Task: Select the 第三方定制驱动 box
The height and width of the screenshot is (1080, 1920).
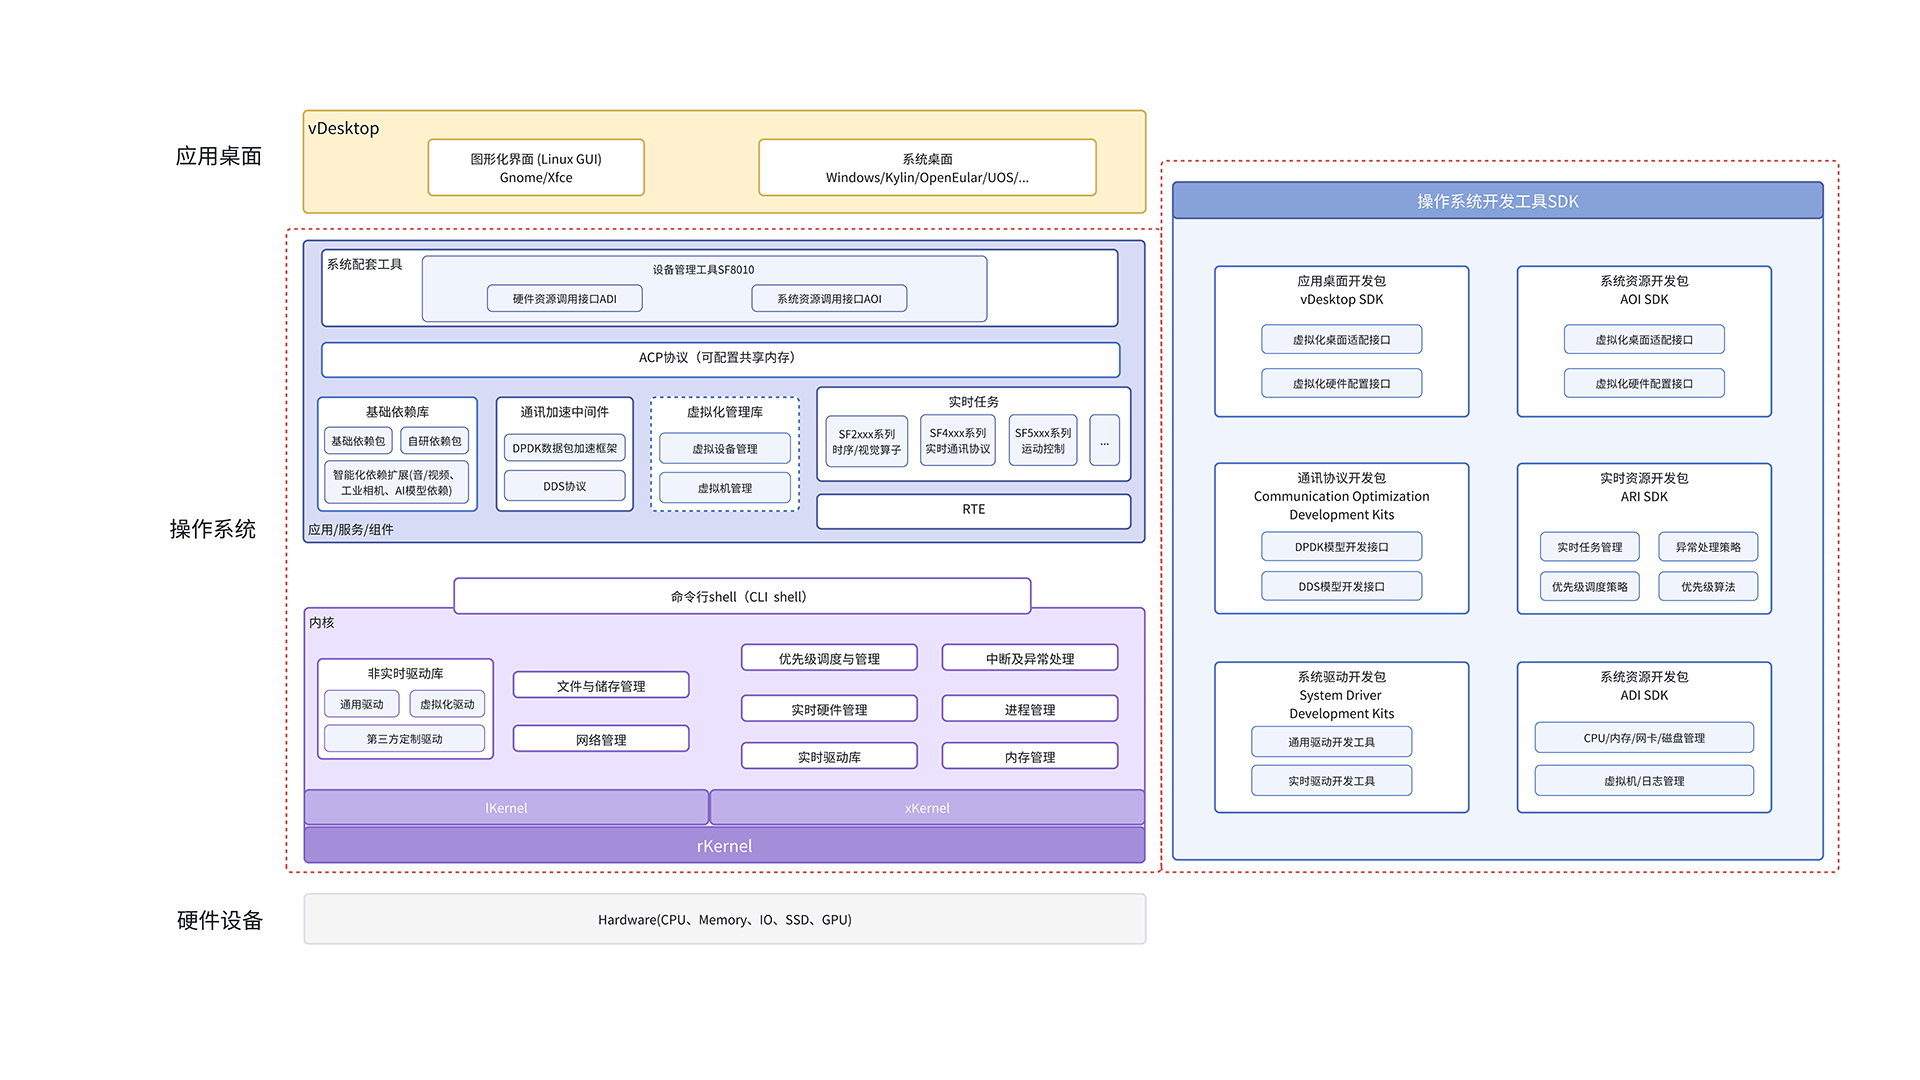Action: 404,739
